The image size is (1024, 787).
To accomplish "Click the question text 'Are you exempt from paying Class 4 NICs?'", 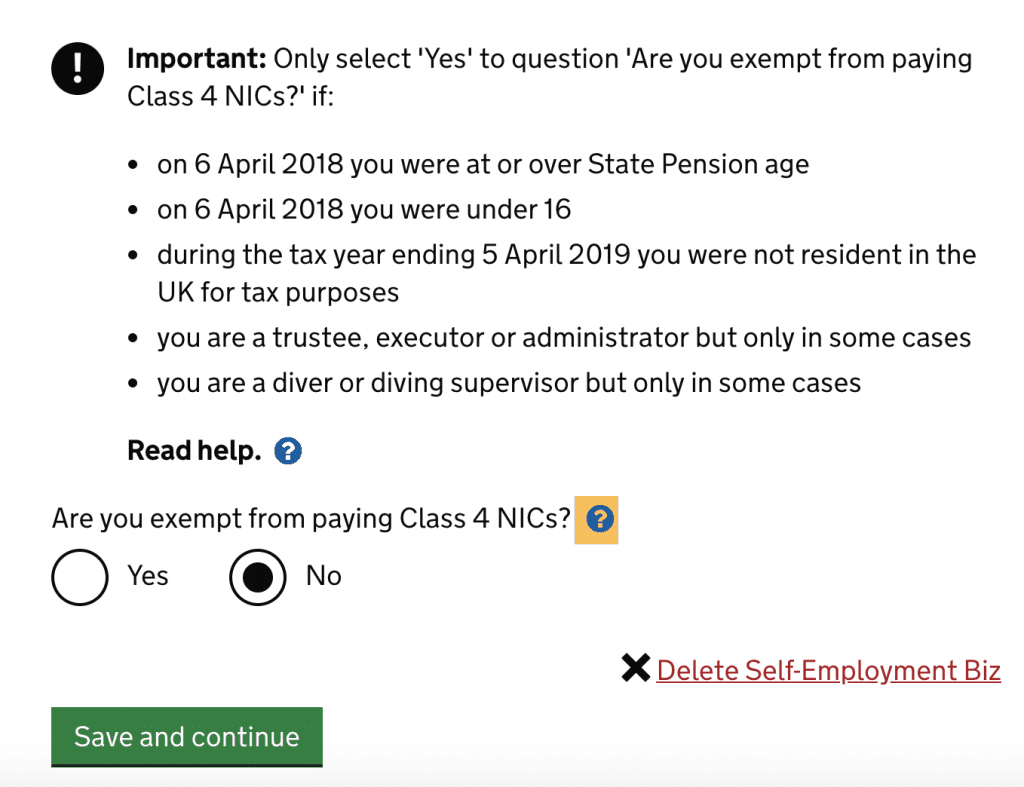I will point(312,518).
